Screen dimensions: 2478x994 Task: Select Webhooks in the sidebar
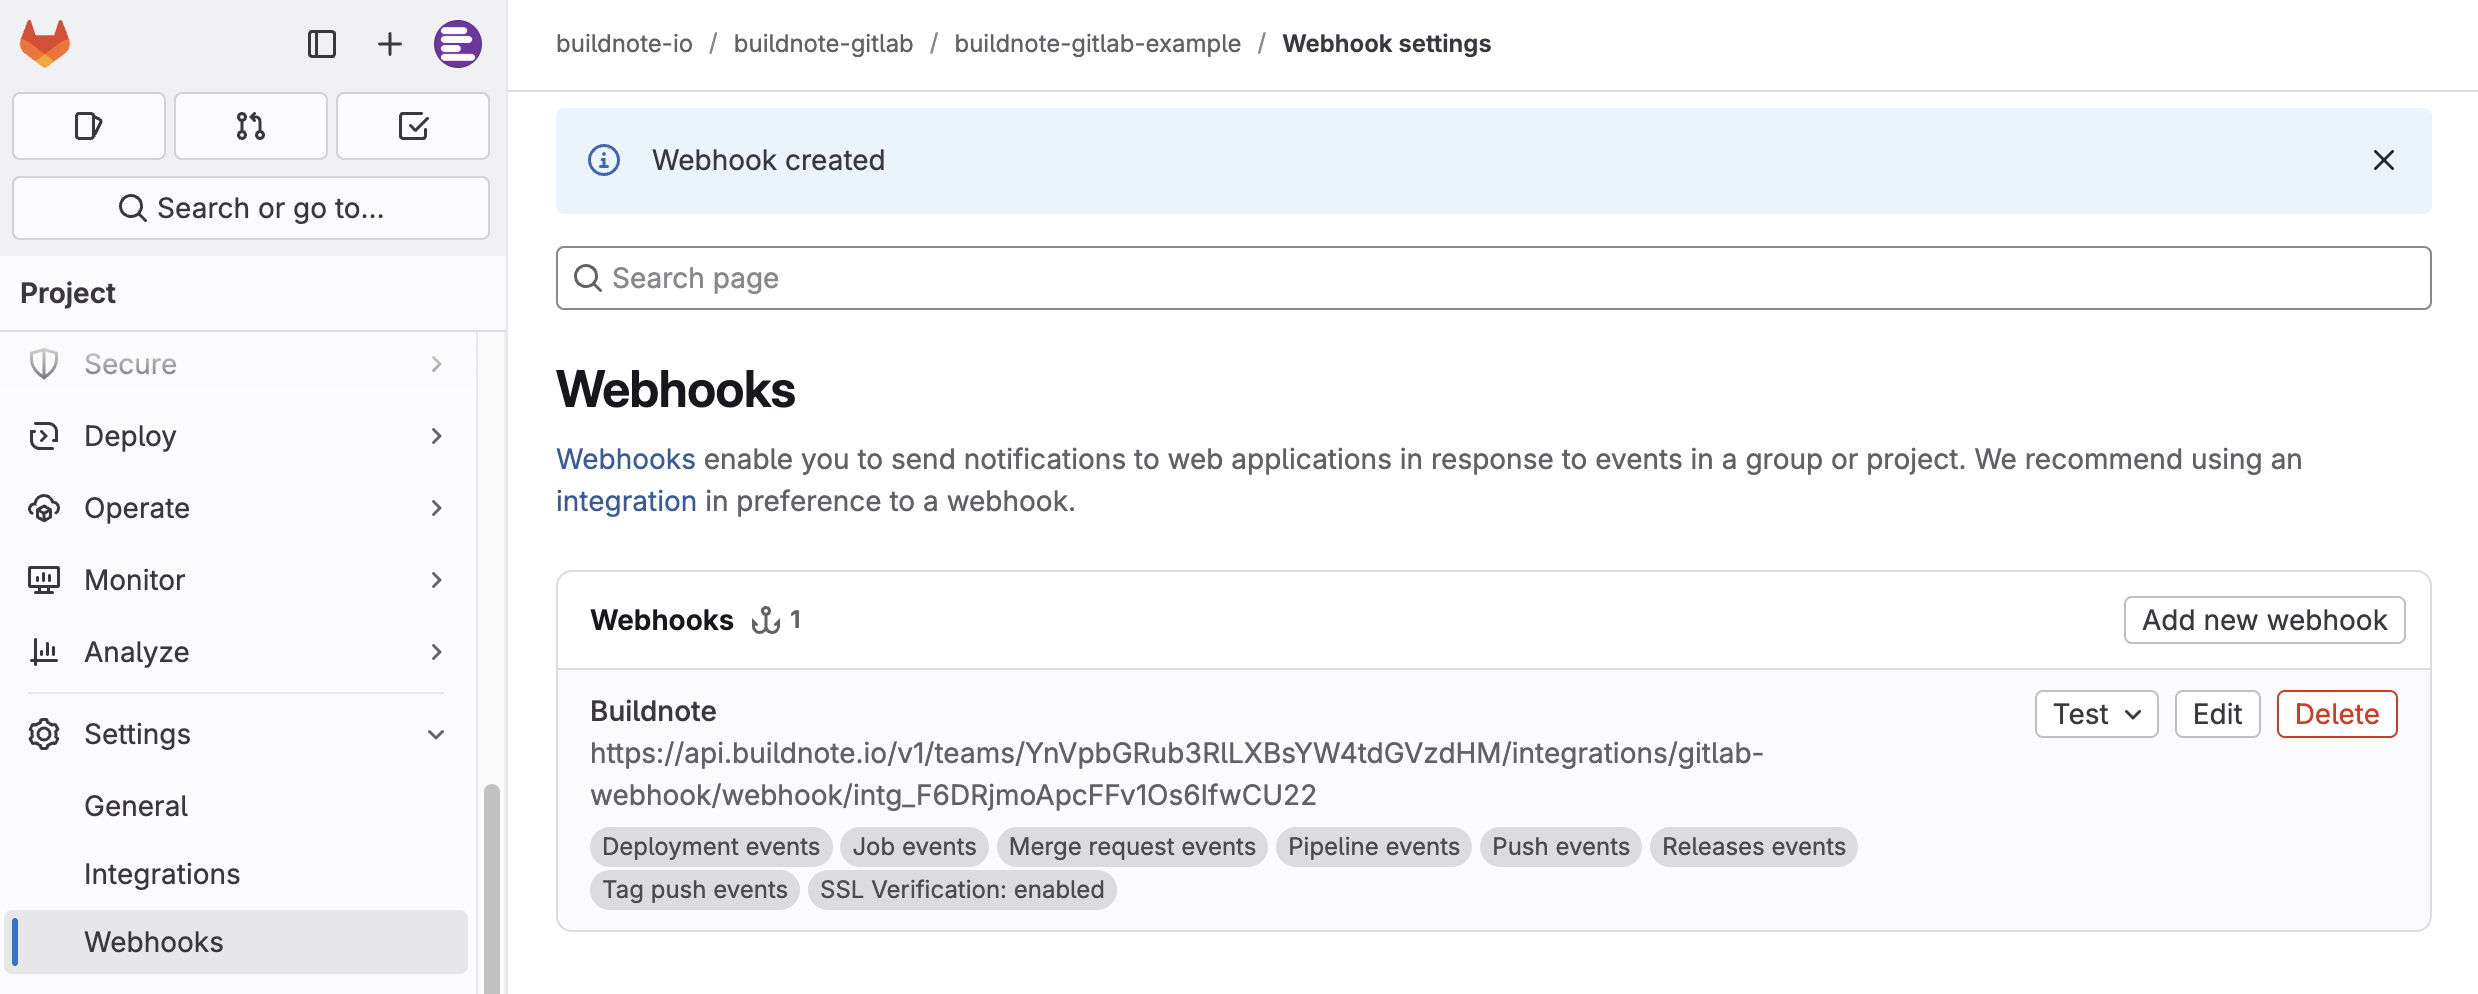click(x=236, y=942)
